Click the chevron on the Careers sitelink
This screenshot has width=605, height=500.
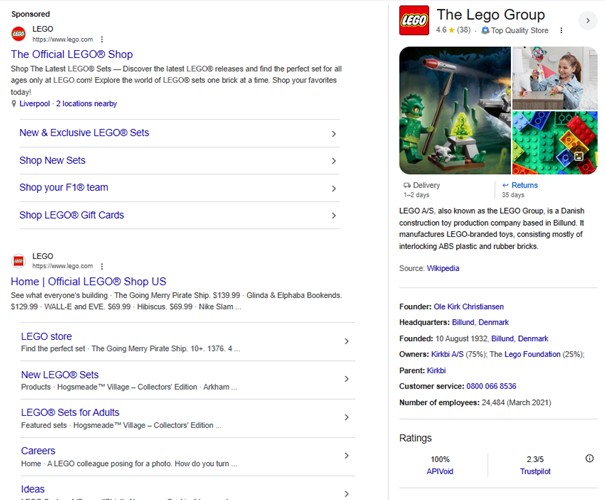(x=346, y=456)
